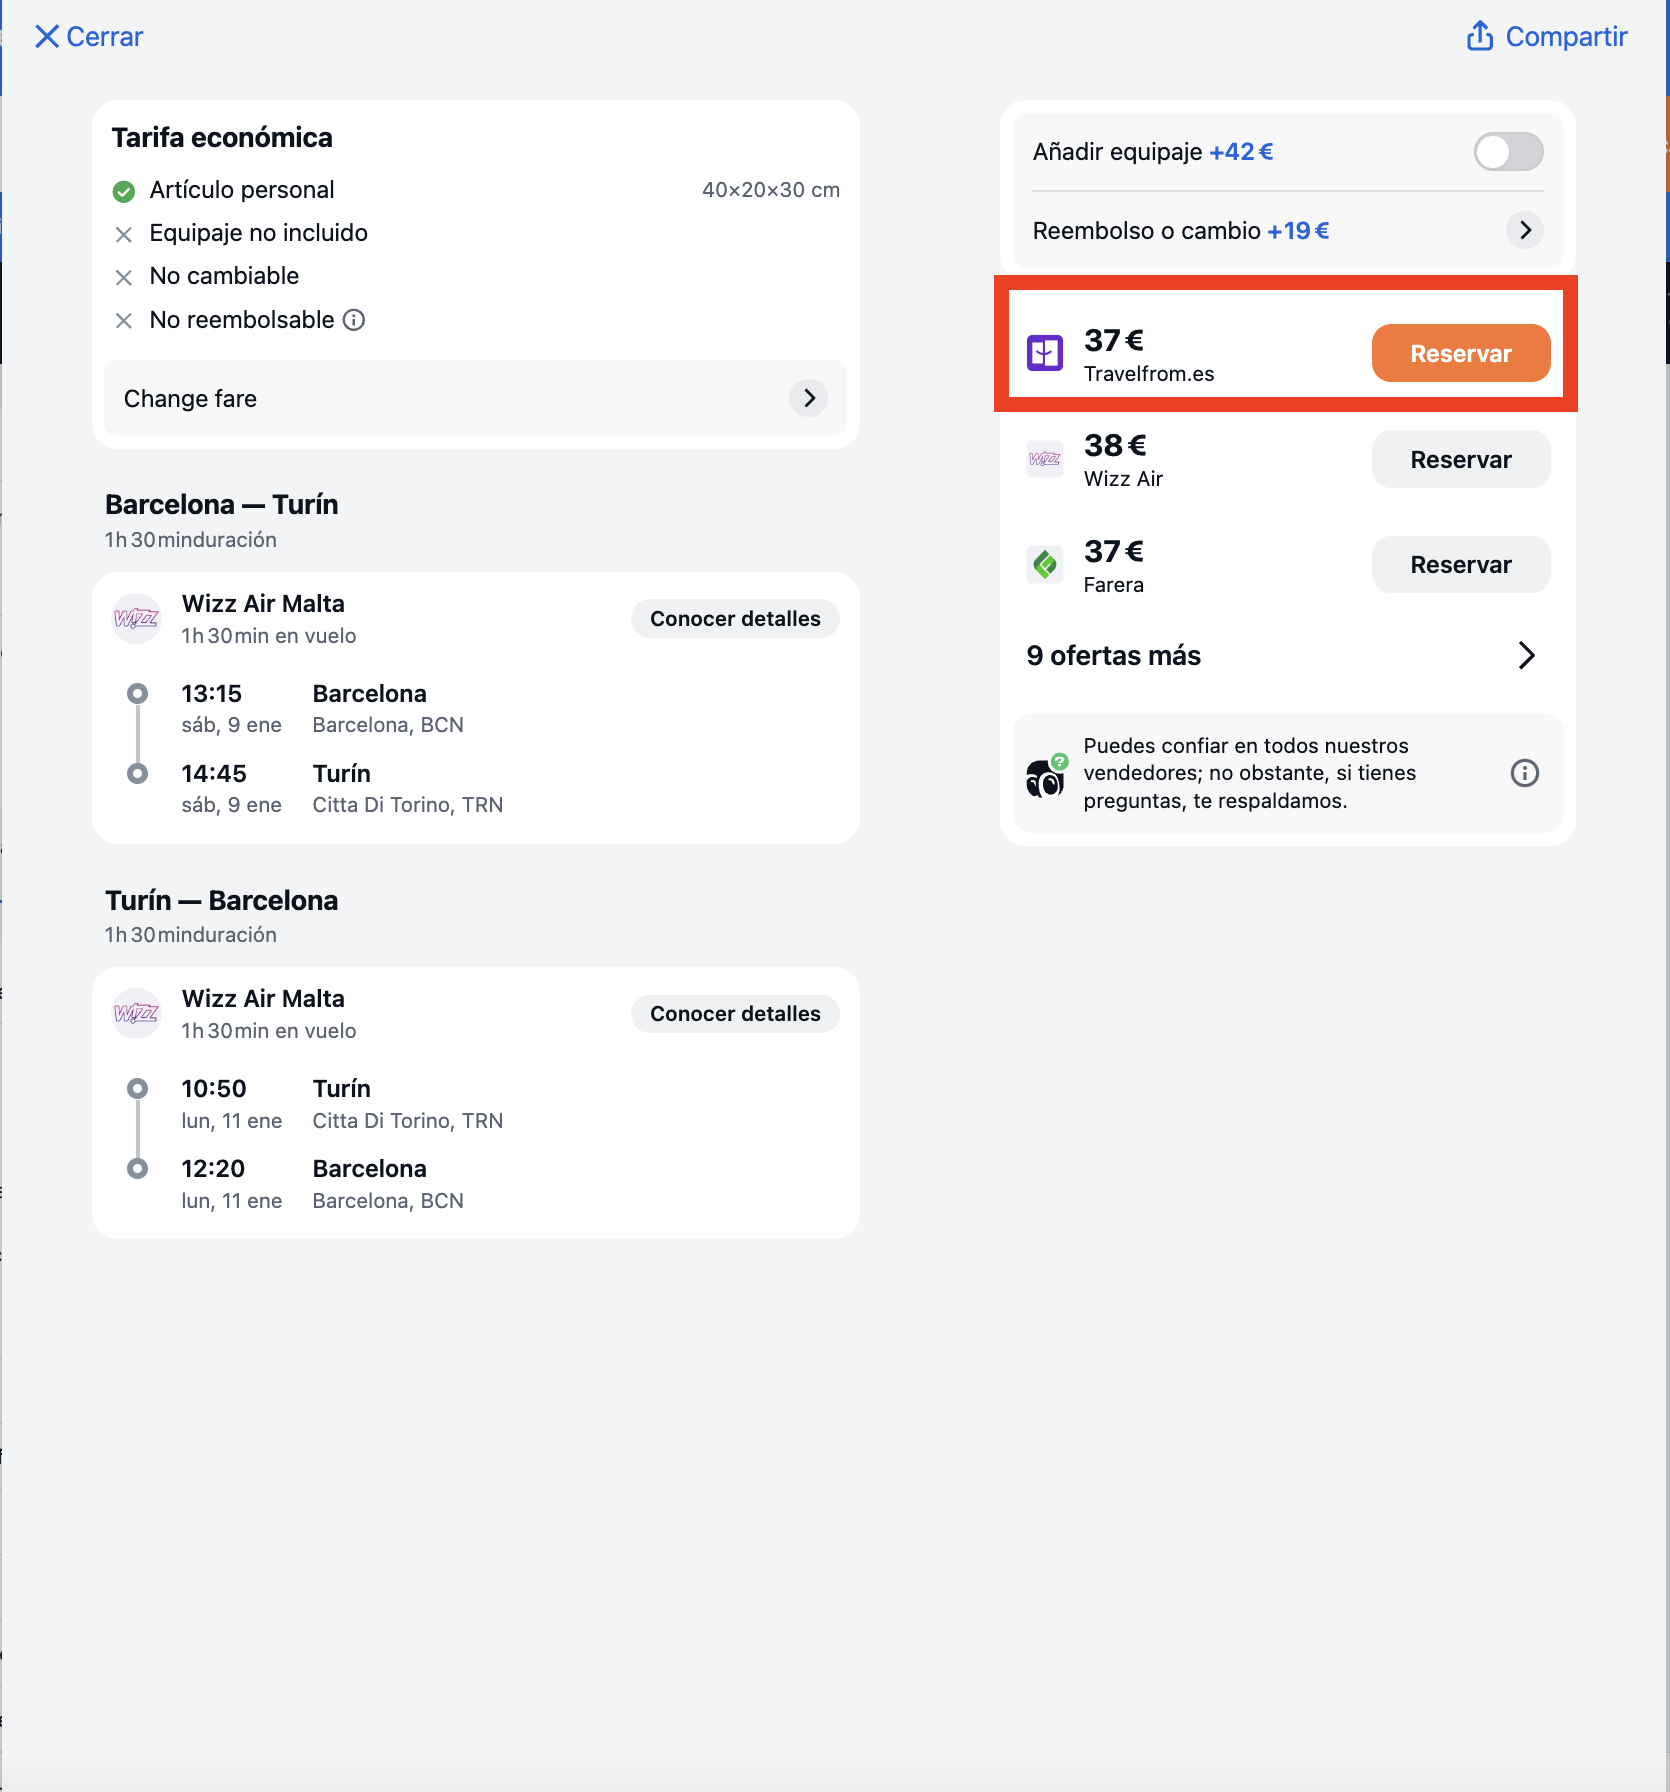Open the Change fare chevron
Image resolution: width=1670 pixels, height=1792 pixels.
(x=809, y=398)
